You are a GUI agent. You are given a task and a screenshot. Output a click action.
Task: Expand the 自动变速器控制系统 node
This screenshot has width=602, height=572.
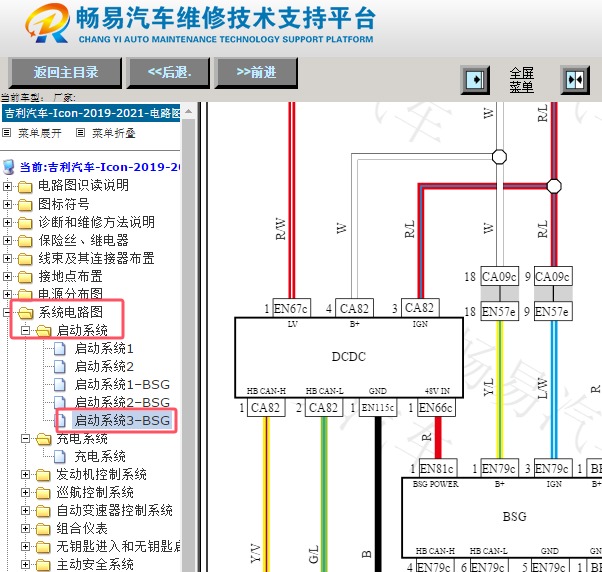point(25,511)
